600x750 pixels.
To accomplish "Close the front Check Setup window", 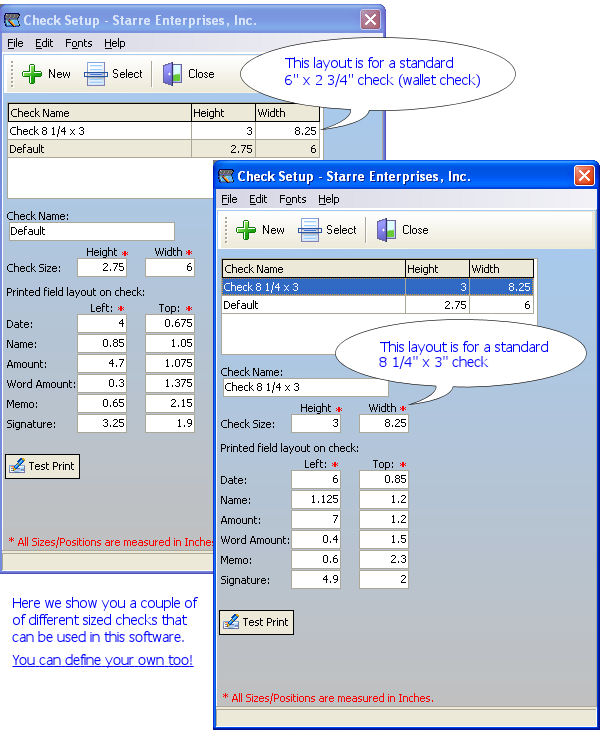I will [584, 176].
